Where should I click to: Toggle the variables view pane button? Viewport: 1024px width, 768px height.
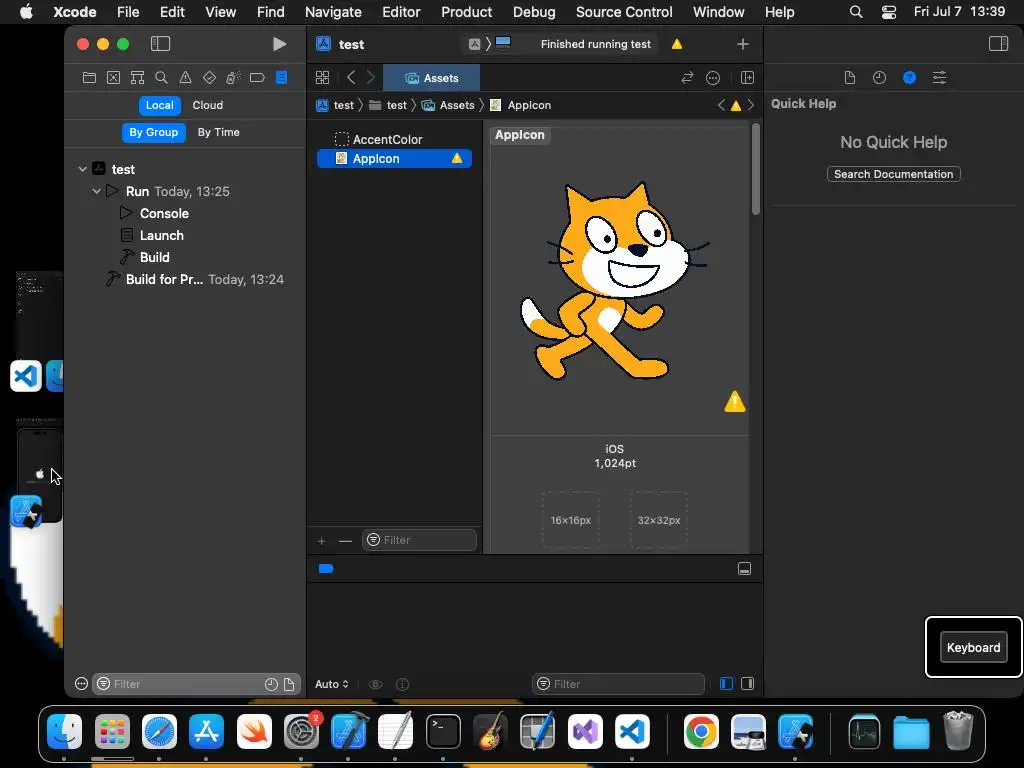tap(726, 684)
